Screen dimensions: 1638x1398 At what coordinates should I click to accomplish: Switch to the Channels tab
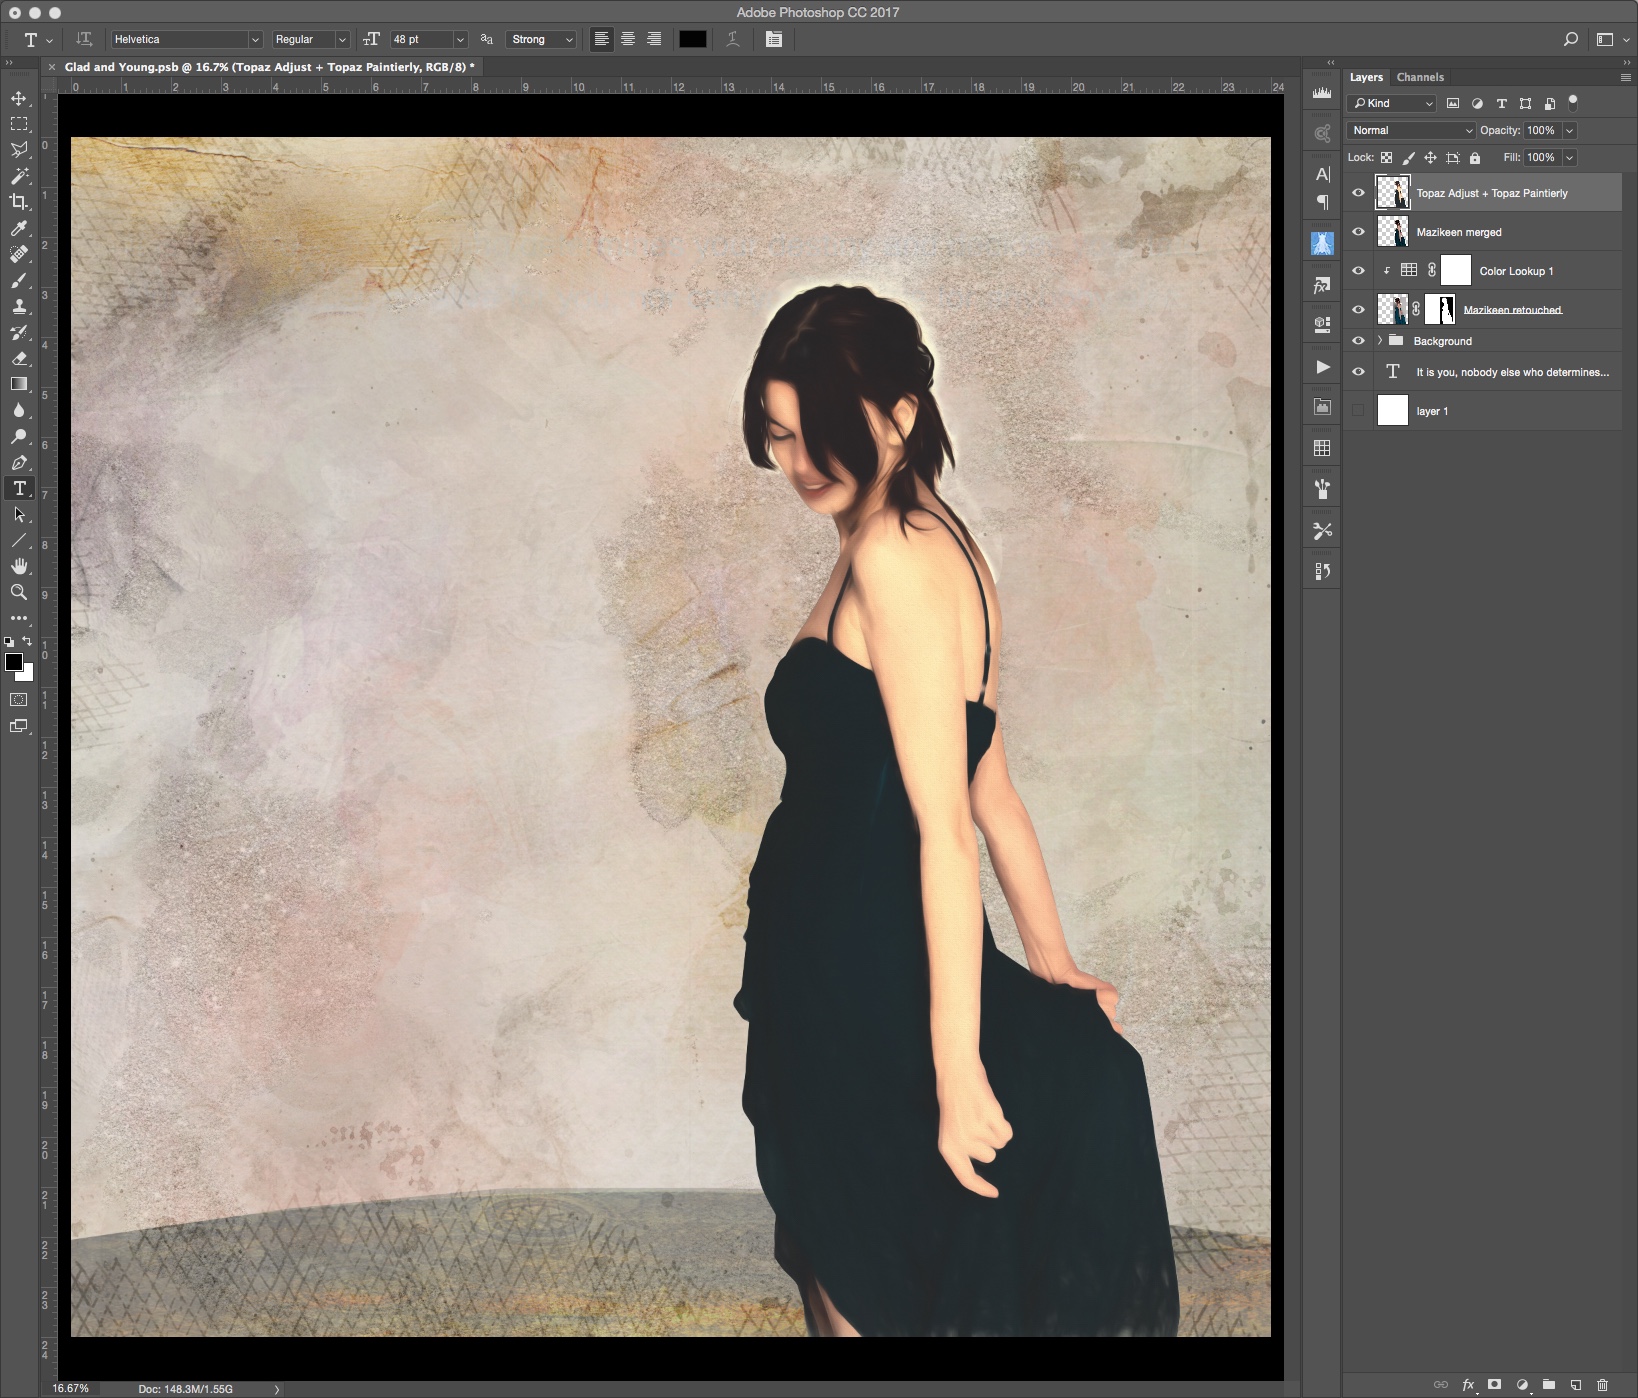[x=1421, y=77]
